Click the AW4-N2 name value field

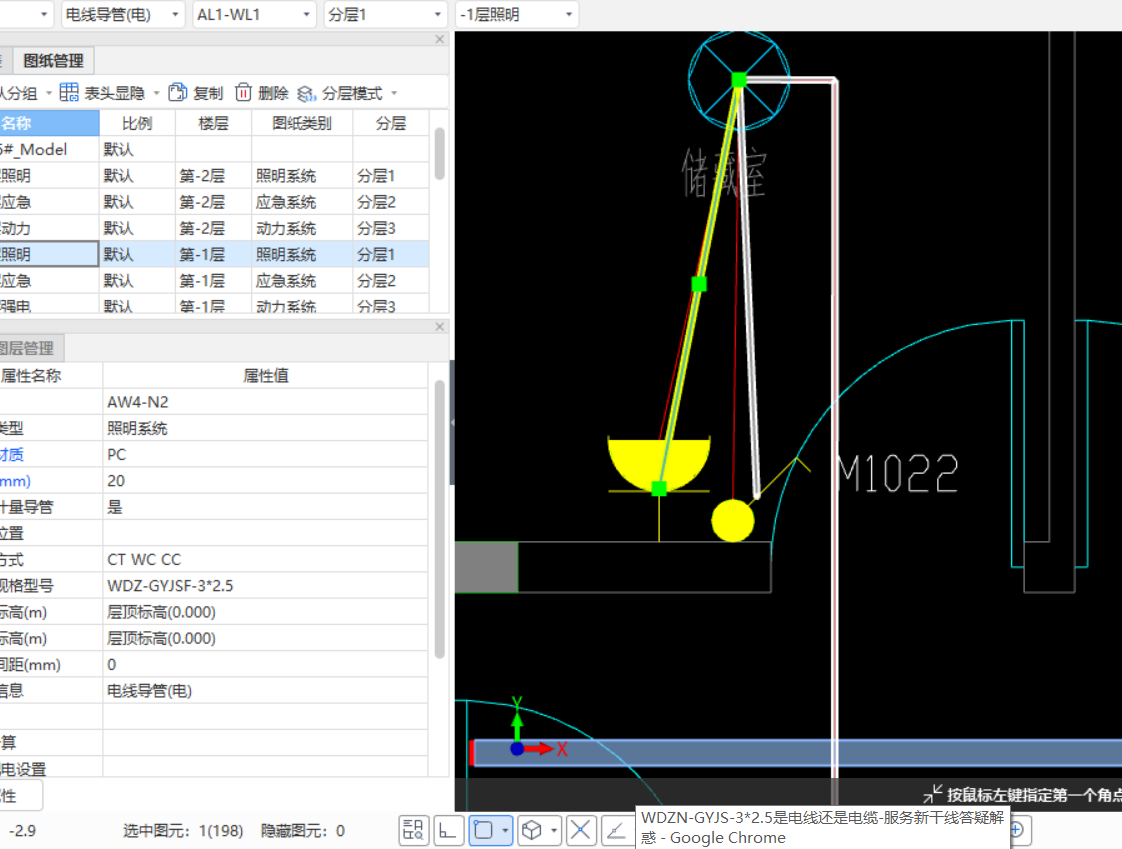coord(265,402)
